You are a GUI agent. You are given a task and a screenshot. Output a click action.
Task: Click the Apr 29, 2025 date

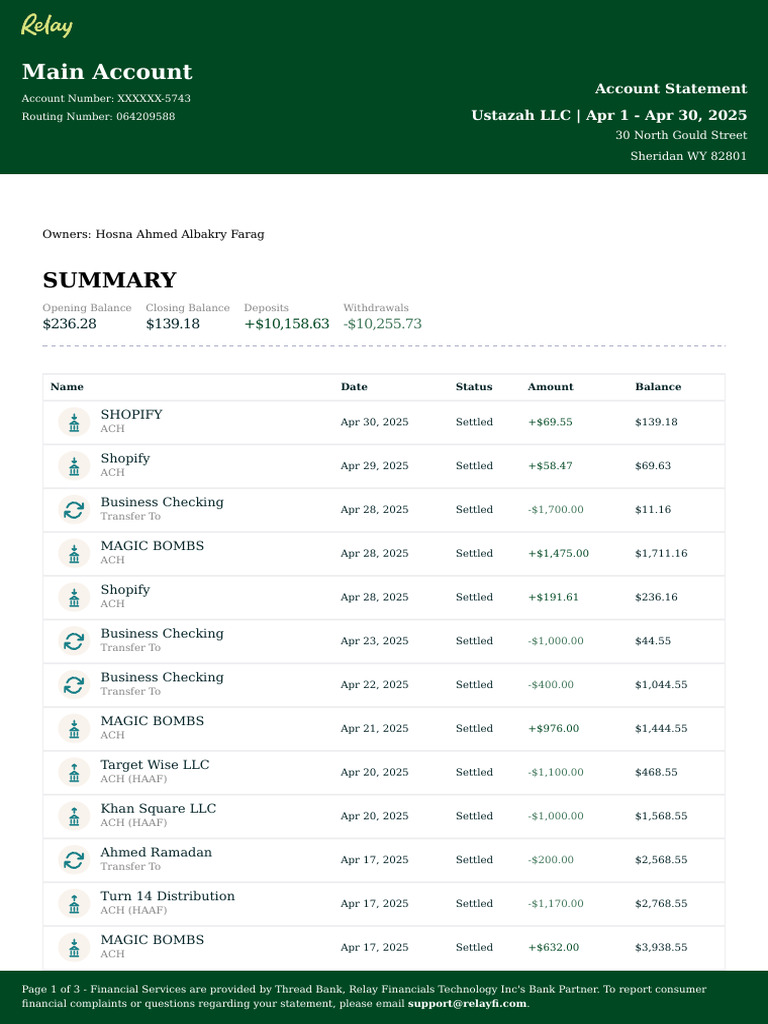[374, 466]
